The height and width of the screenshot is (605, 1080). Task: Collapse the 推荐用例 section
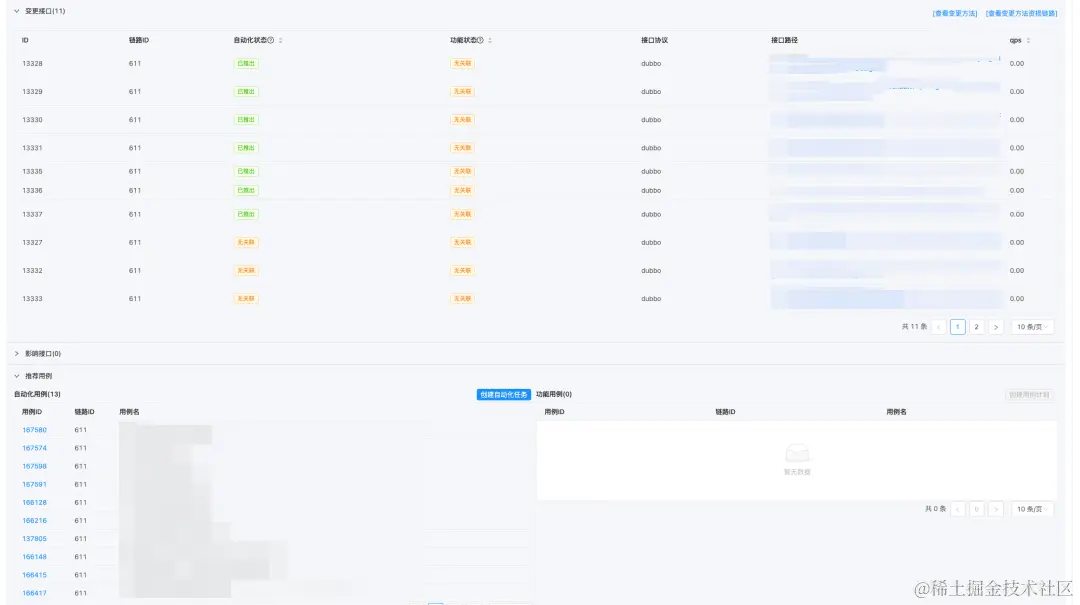pyautogui.click(x=17, y=376)
